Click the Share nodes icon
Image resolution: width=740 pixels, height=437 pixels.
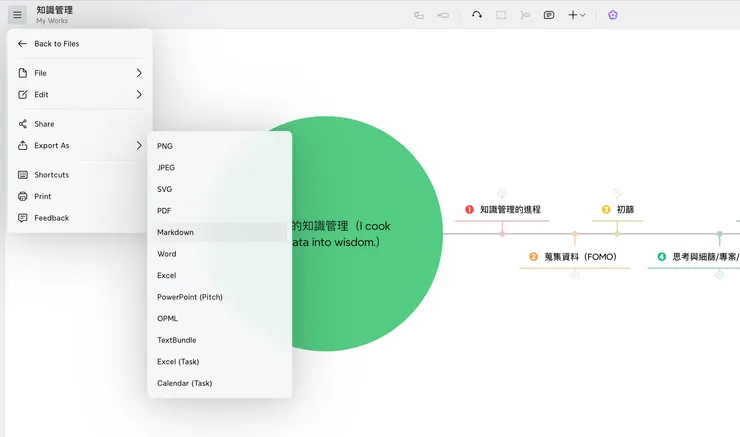coord(23,124)
